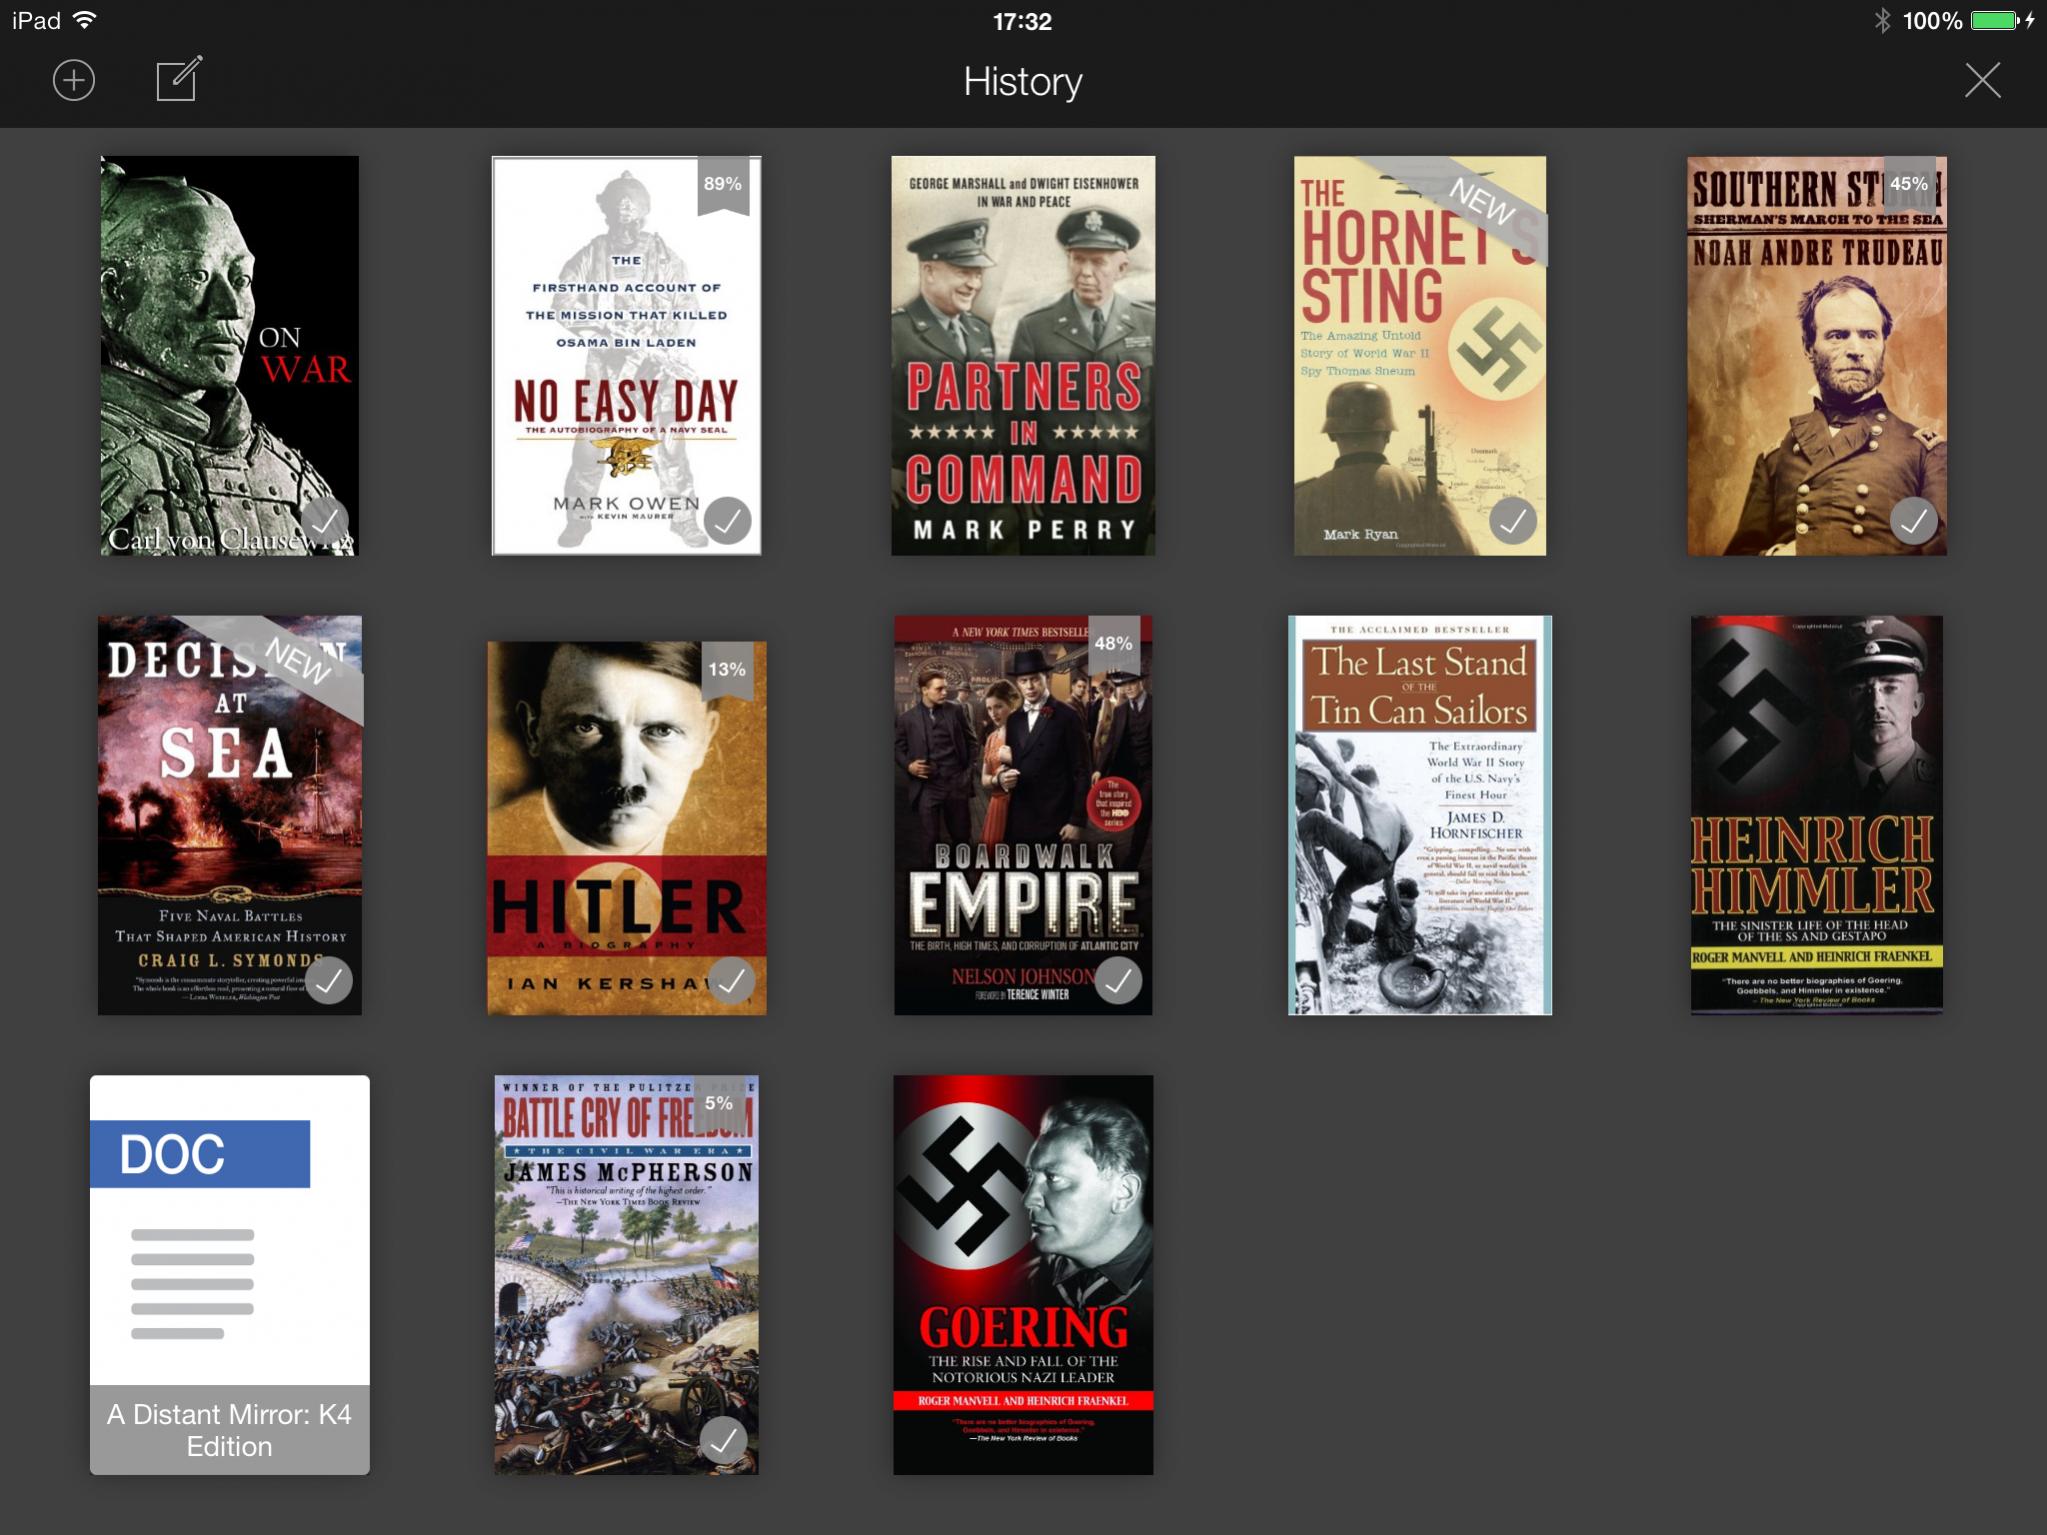This screenshot has height=1535, width=2047.
Task: Open Goering book cover
Action: [x=1022, y=1275]
